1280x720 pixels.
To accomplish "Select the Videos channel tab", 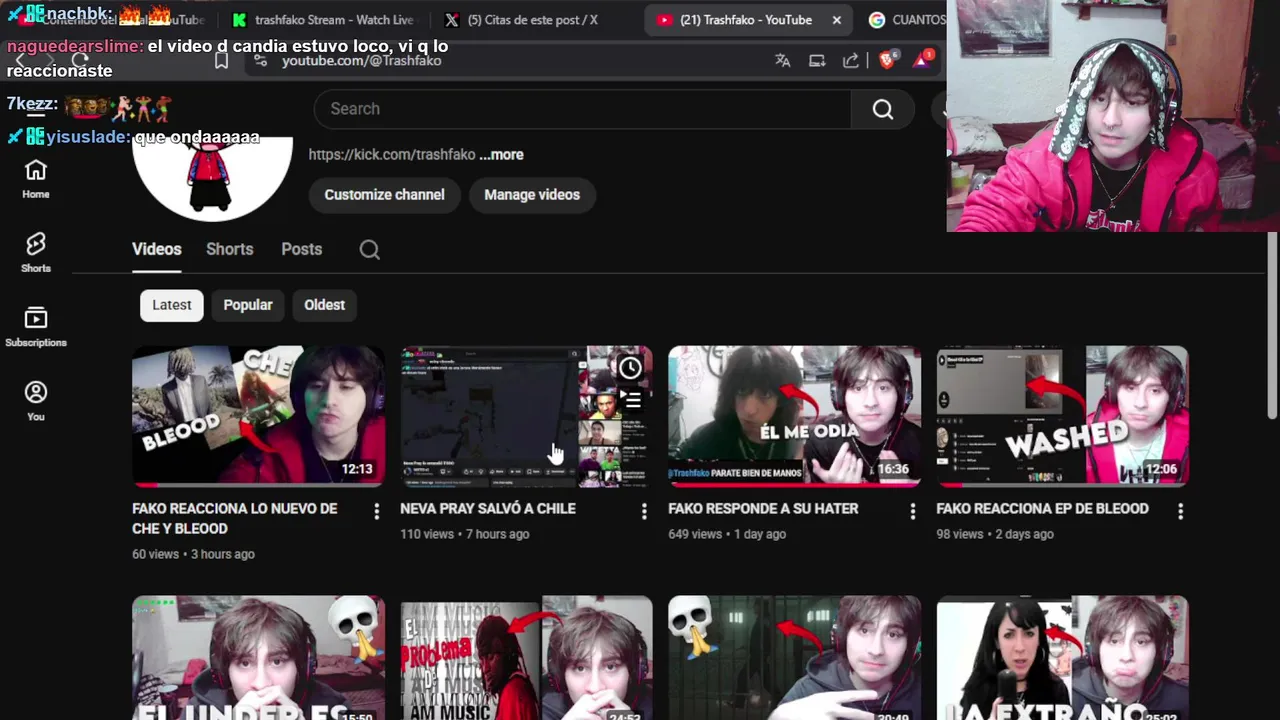I will (157, 250).
